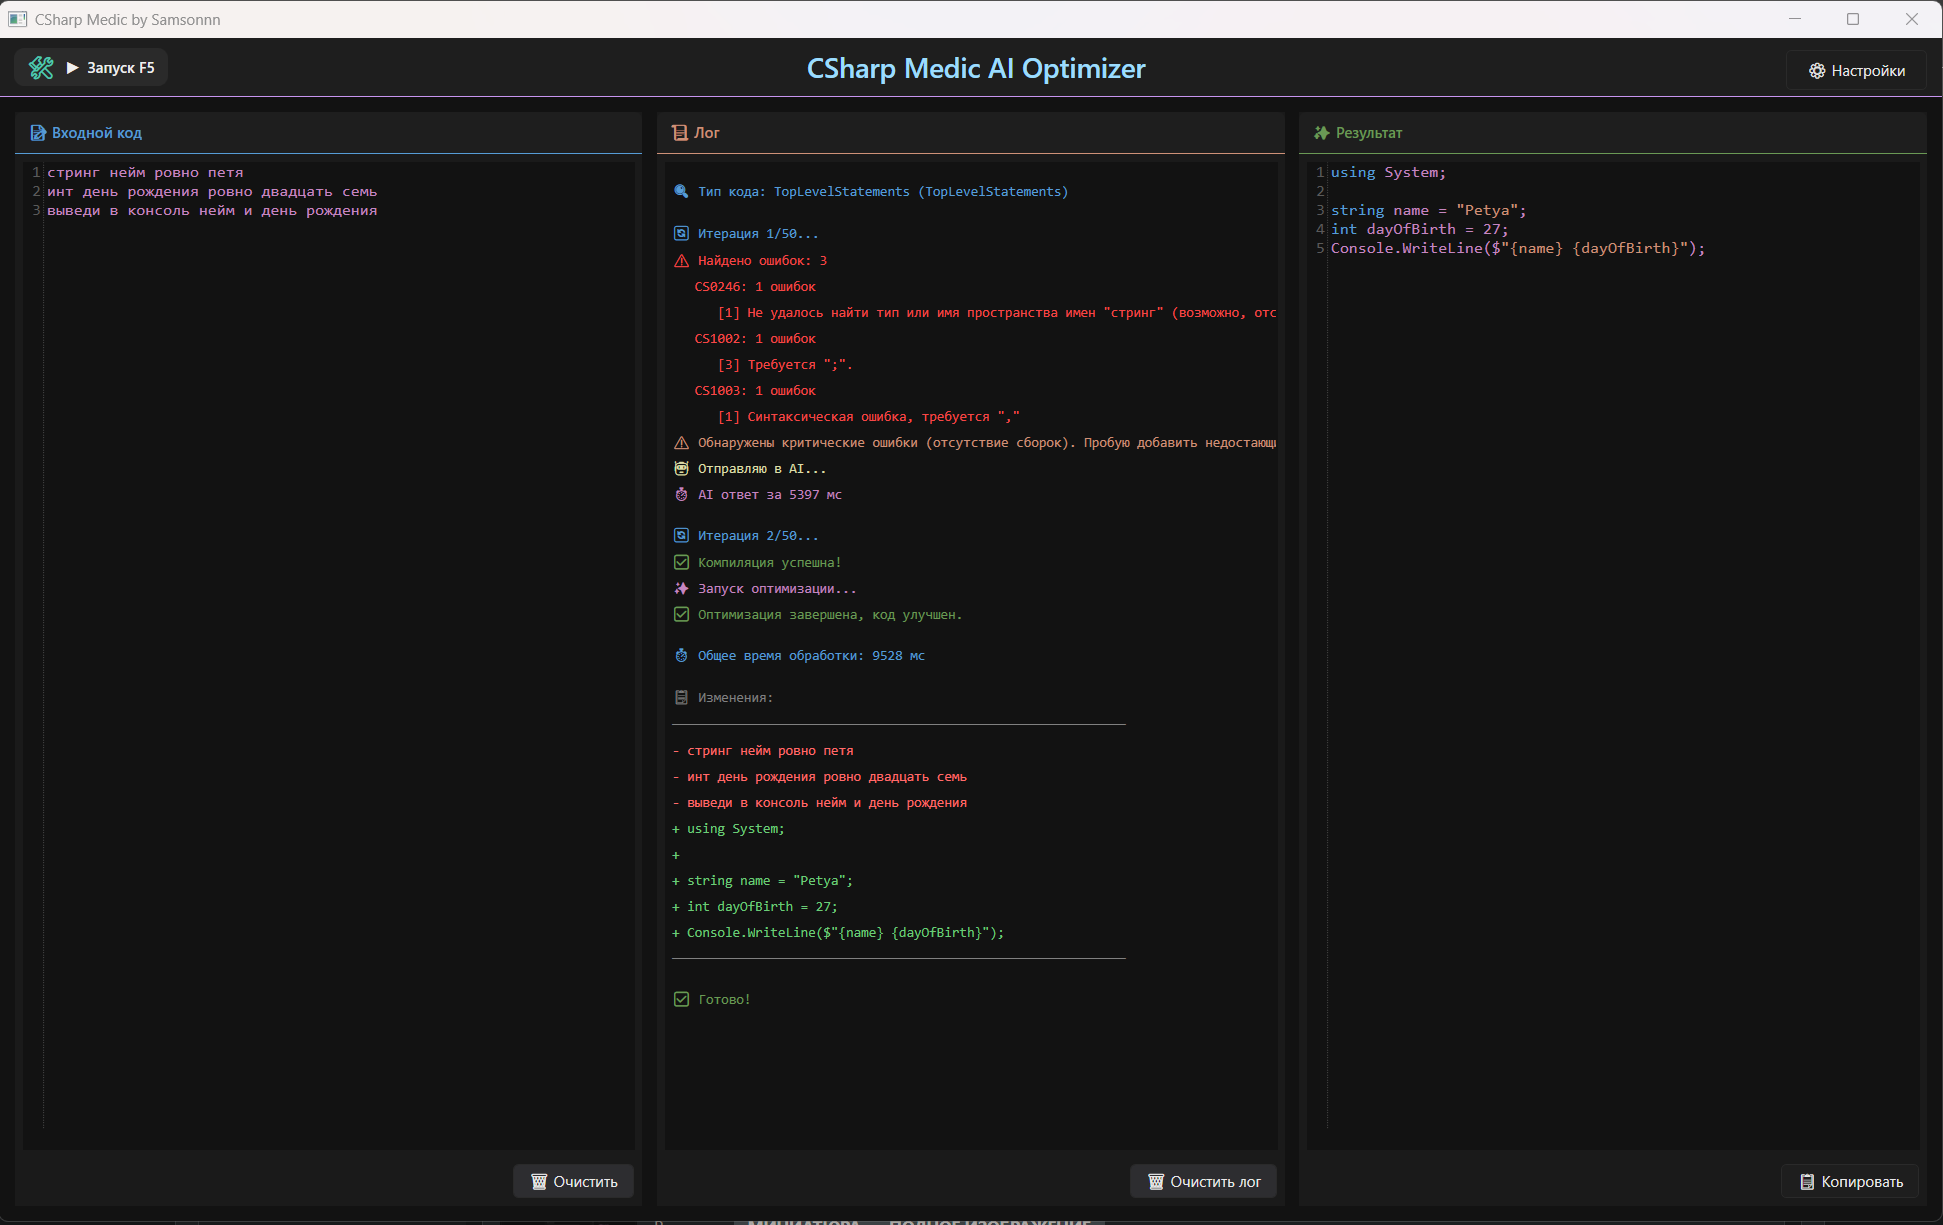The image size is (1943, 1225).
Task: Open Настройки settings gear button
Action: (x=1856, y=70)
